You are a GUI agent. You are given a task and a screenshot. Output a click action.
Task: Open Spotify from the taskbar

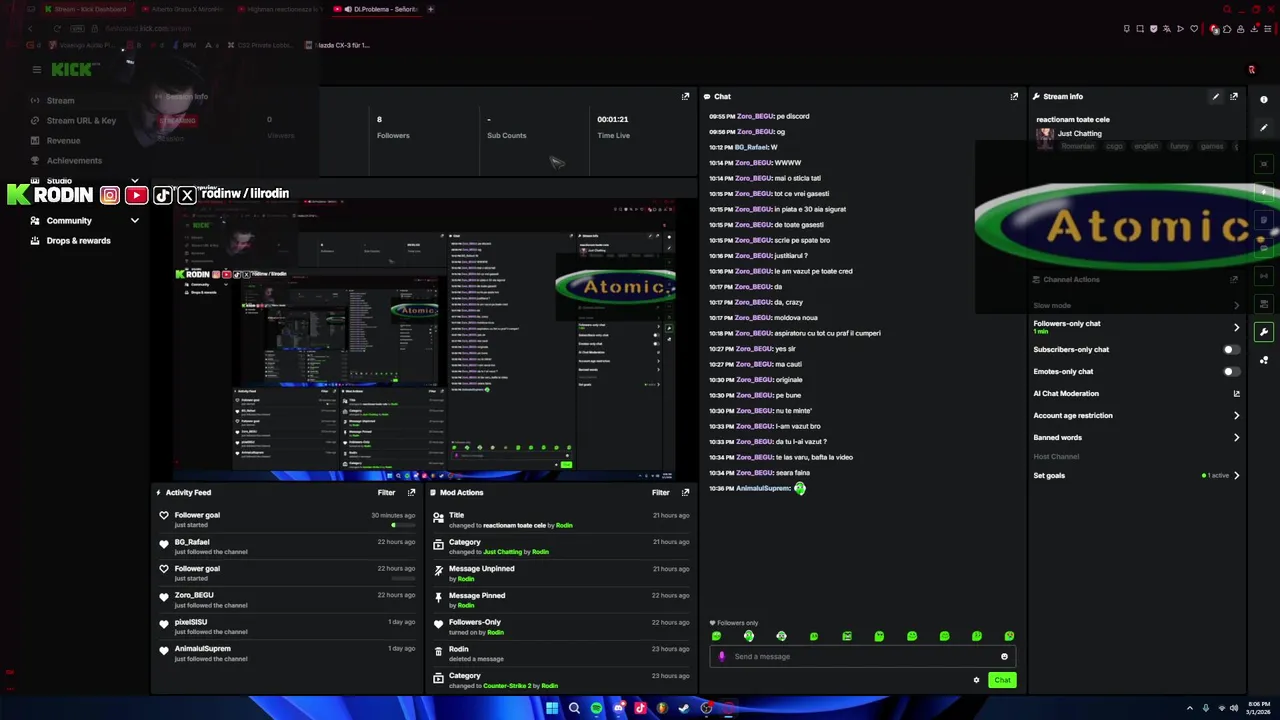pos(596,708)
